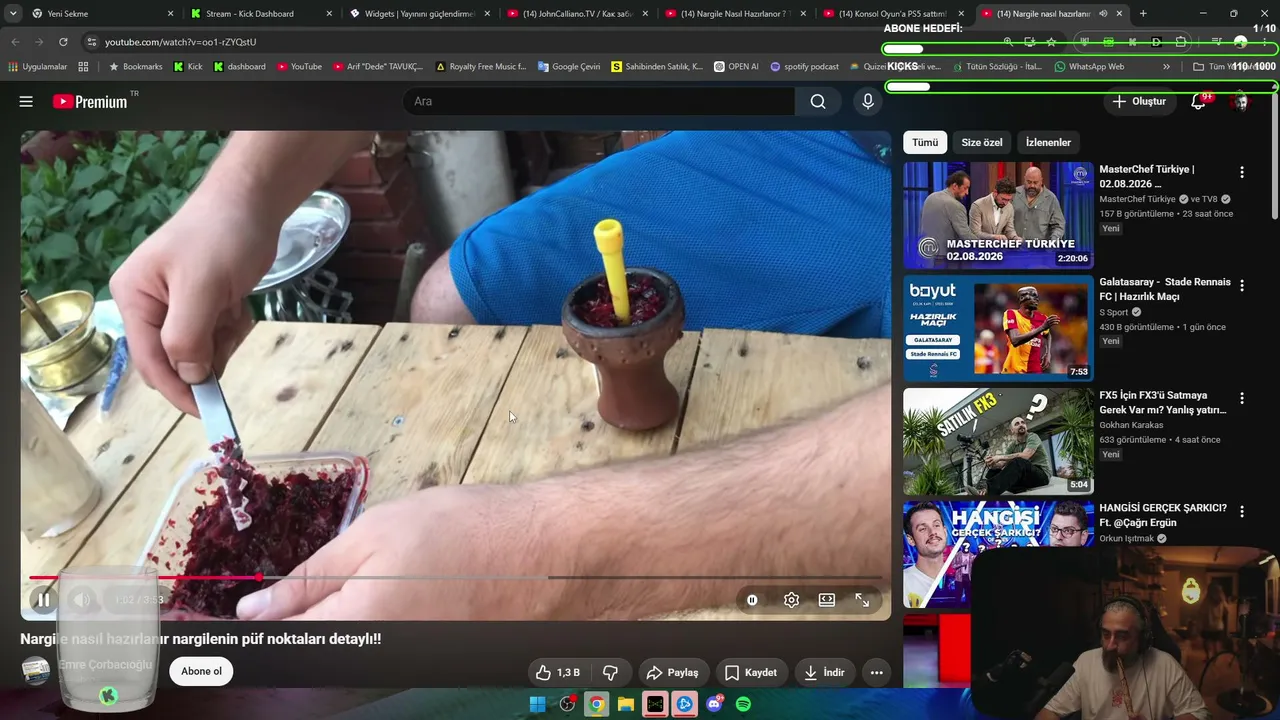Open the Oluştur create menu
Image resolution: width=1280 pixels, height=720 pixels.
click(1140, 101)
